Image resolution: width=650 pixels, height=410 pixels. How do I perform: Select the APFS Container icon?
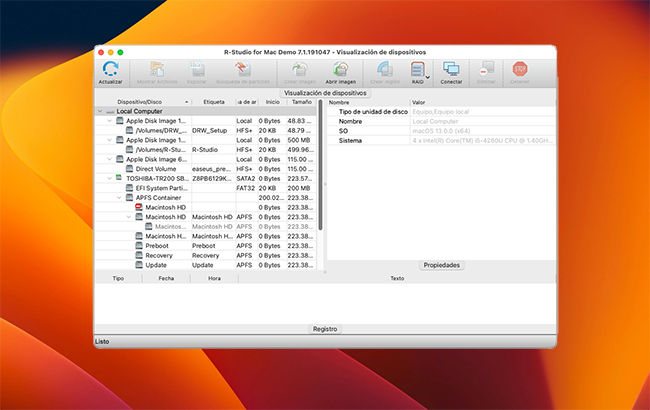(129, 198)
